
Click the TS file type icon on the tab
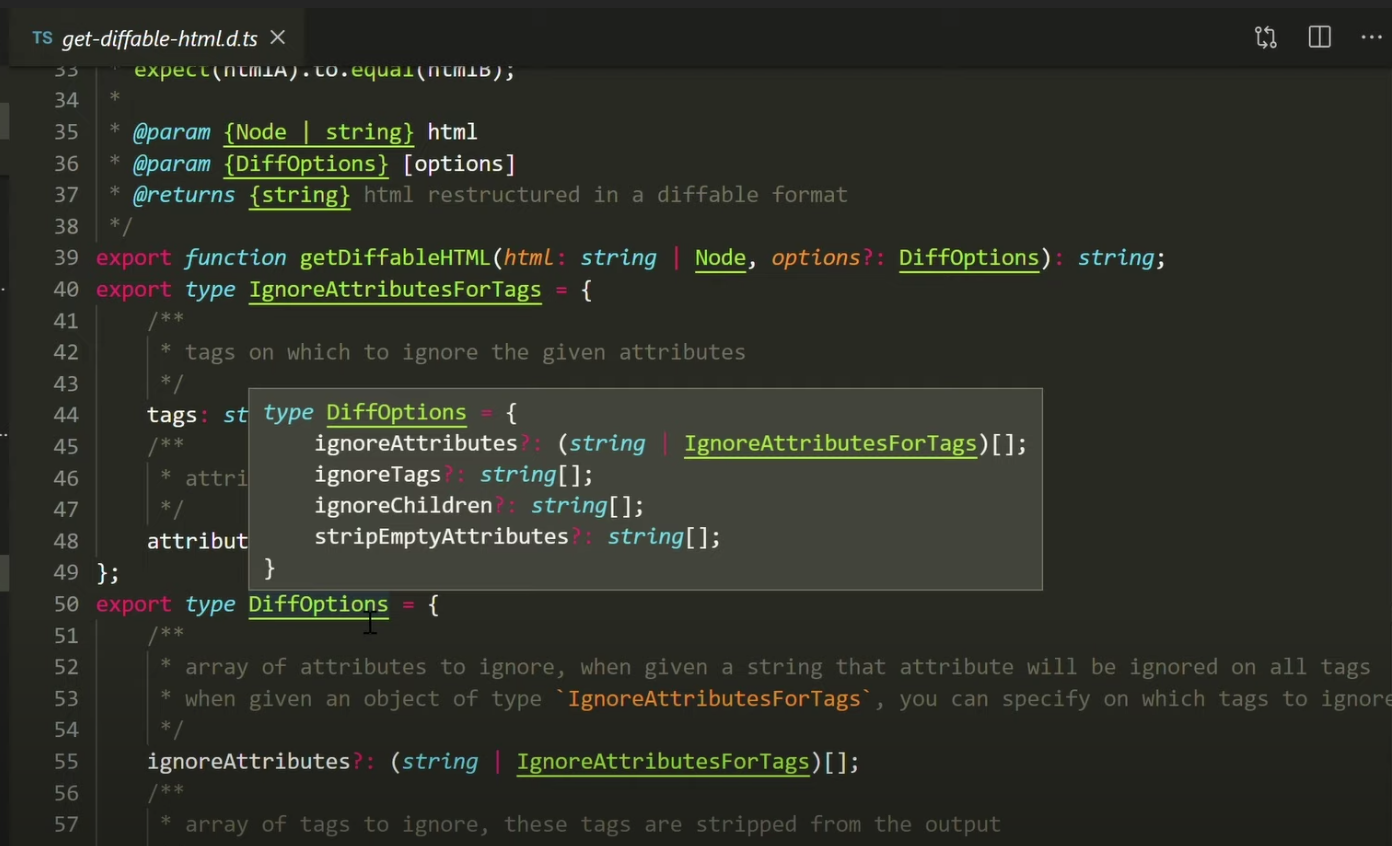[x=42, y=38]
